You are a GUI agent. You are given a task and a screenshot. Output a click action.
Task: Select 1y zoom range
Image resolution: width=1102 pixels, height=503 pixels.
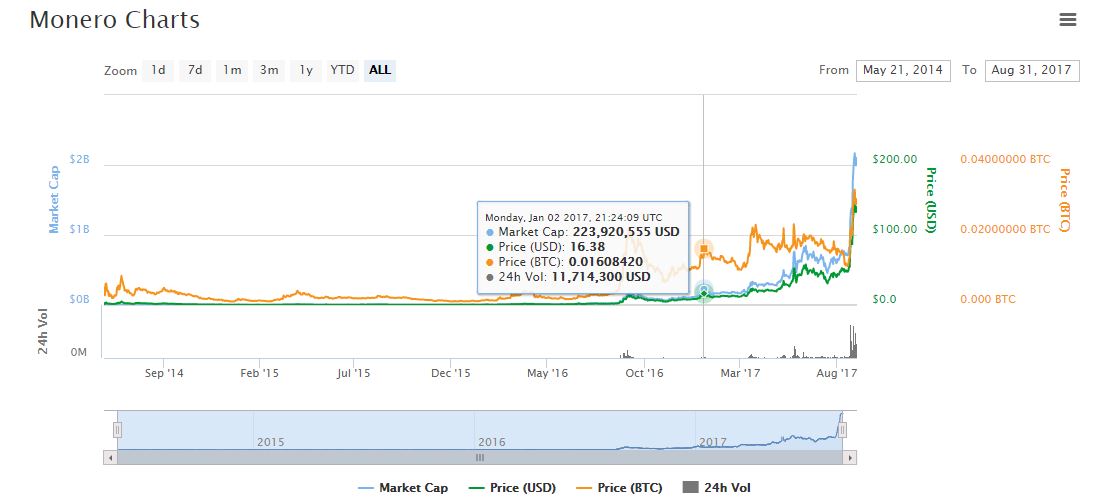[306, 70]
